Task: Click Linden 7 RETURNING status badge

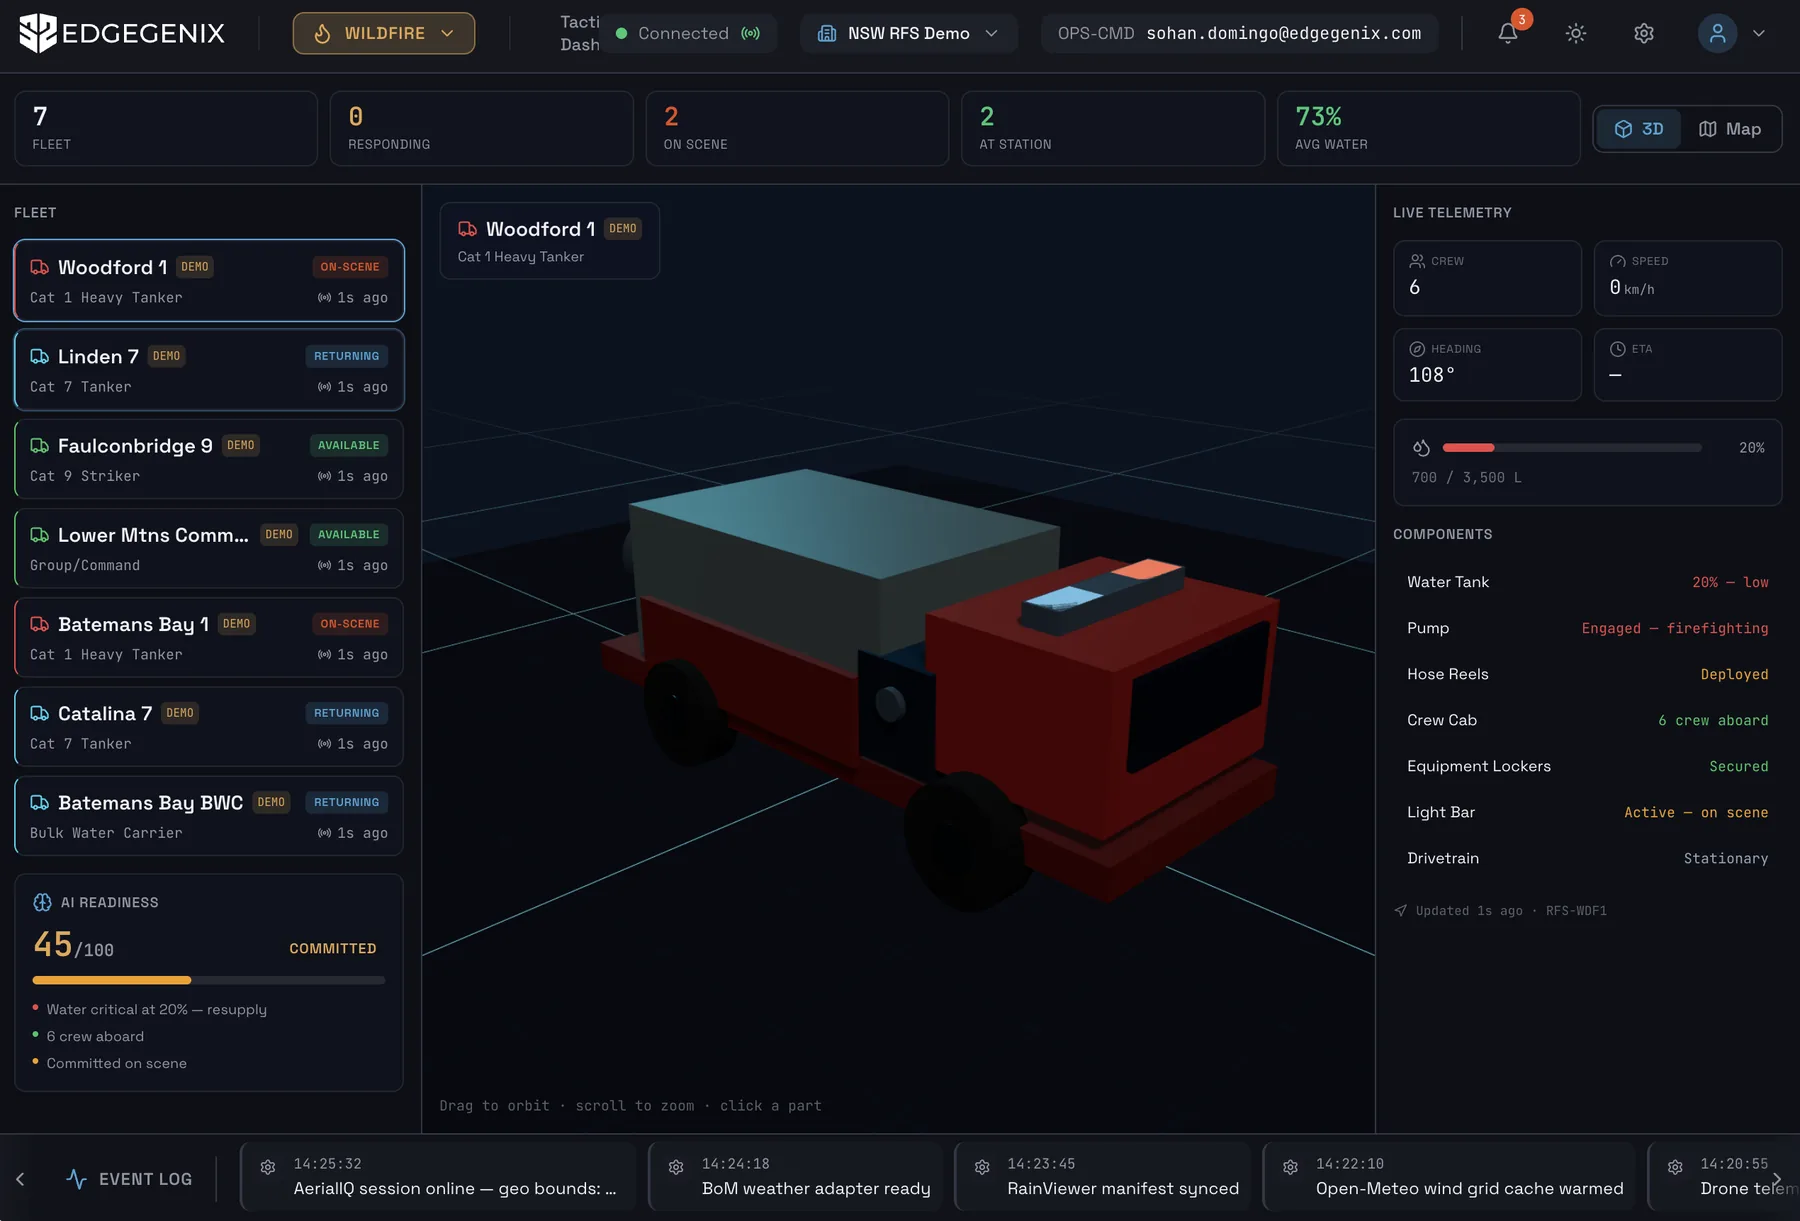Action: click(347, 356)
